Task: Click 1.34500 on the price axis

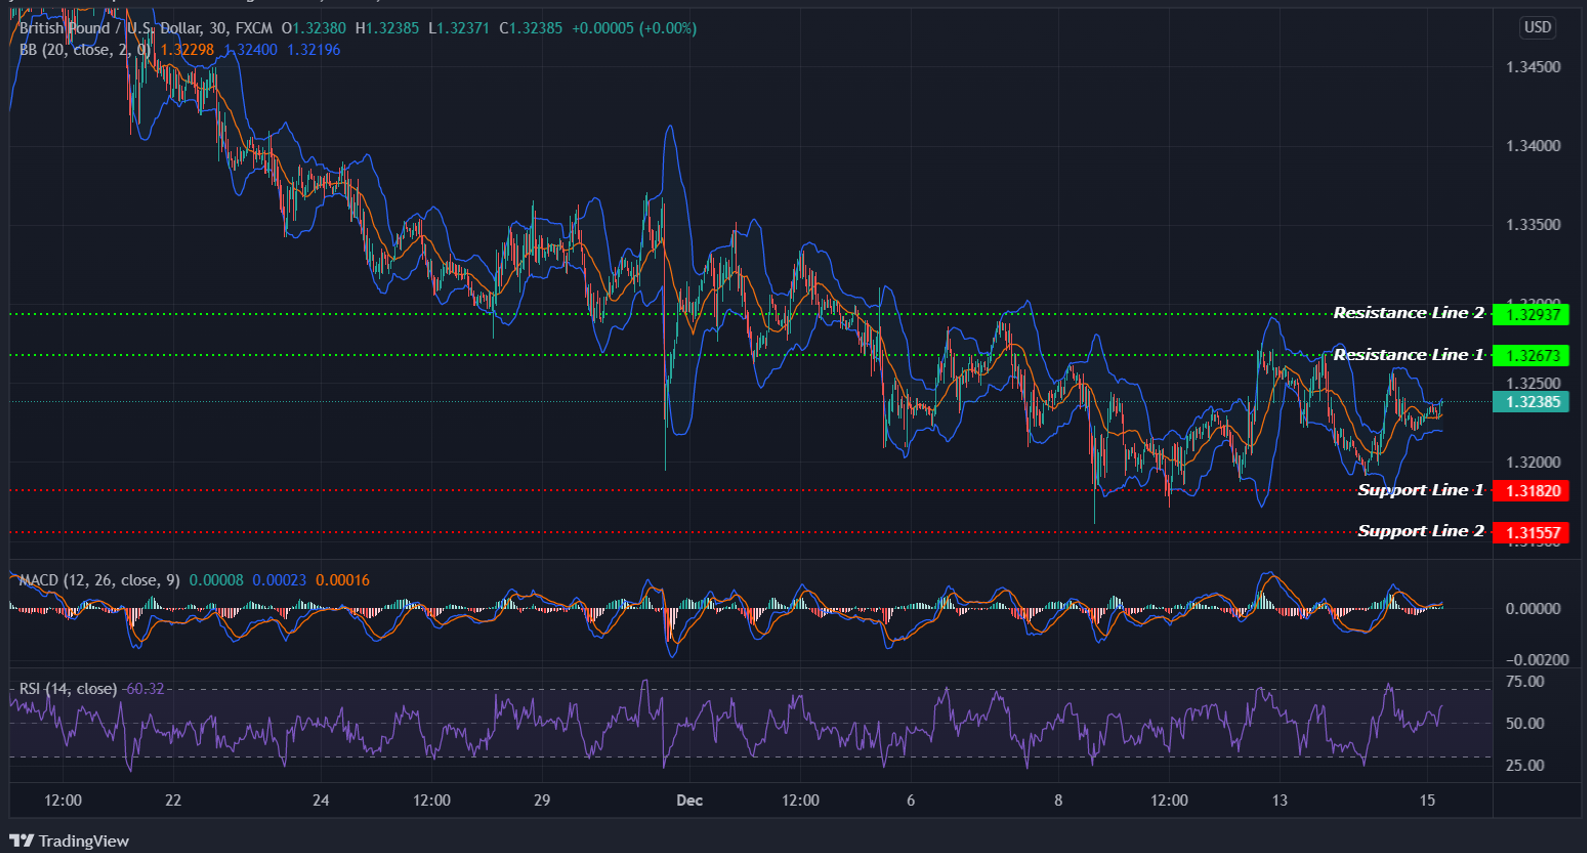Action: [x=1533, y=67]
